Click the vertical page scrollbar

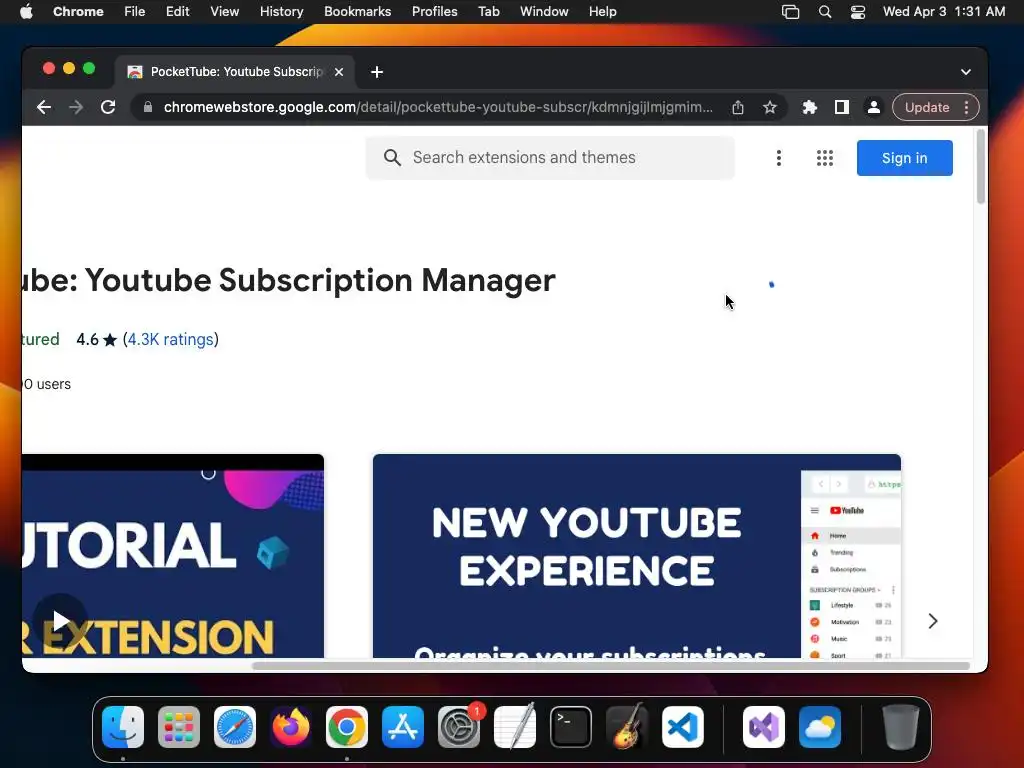(980, 167)
